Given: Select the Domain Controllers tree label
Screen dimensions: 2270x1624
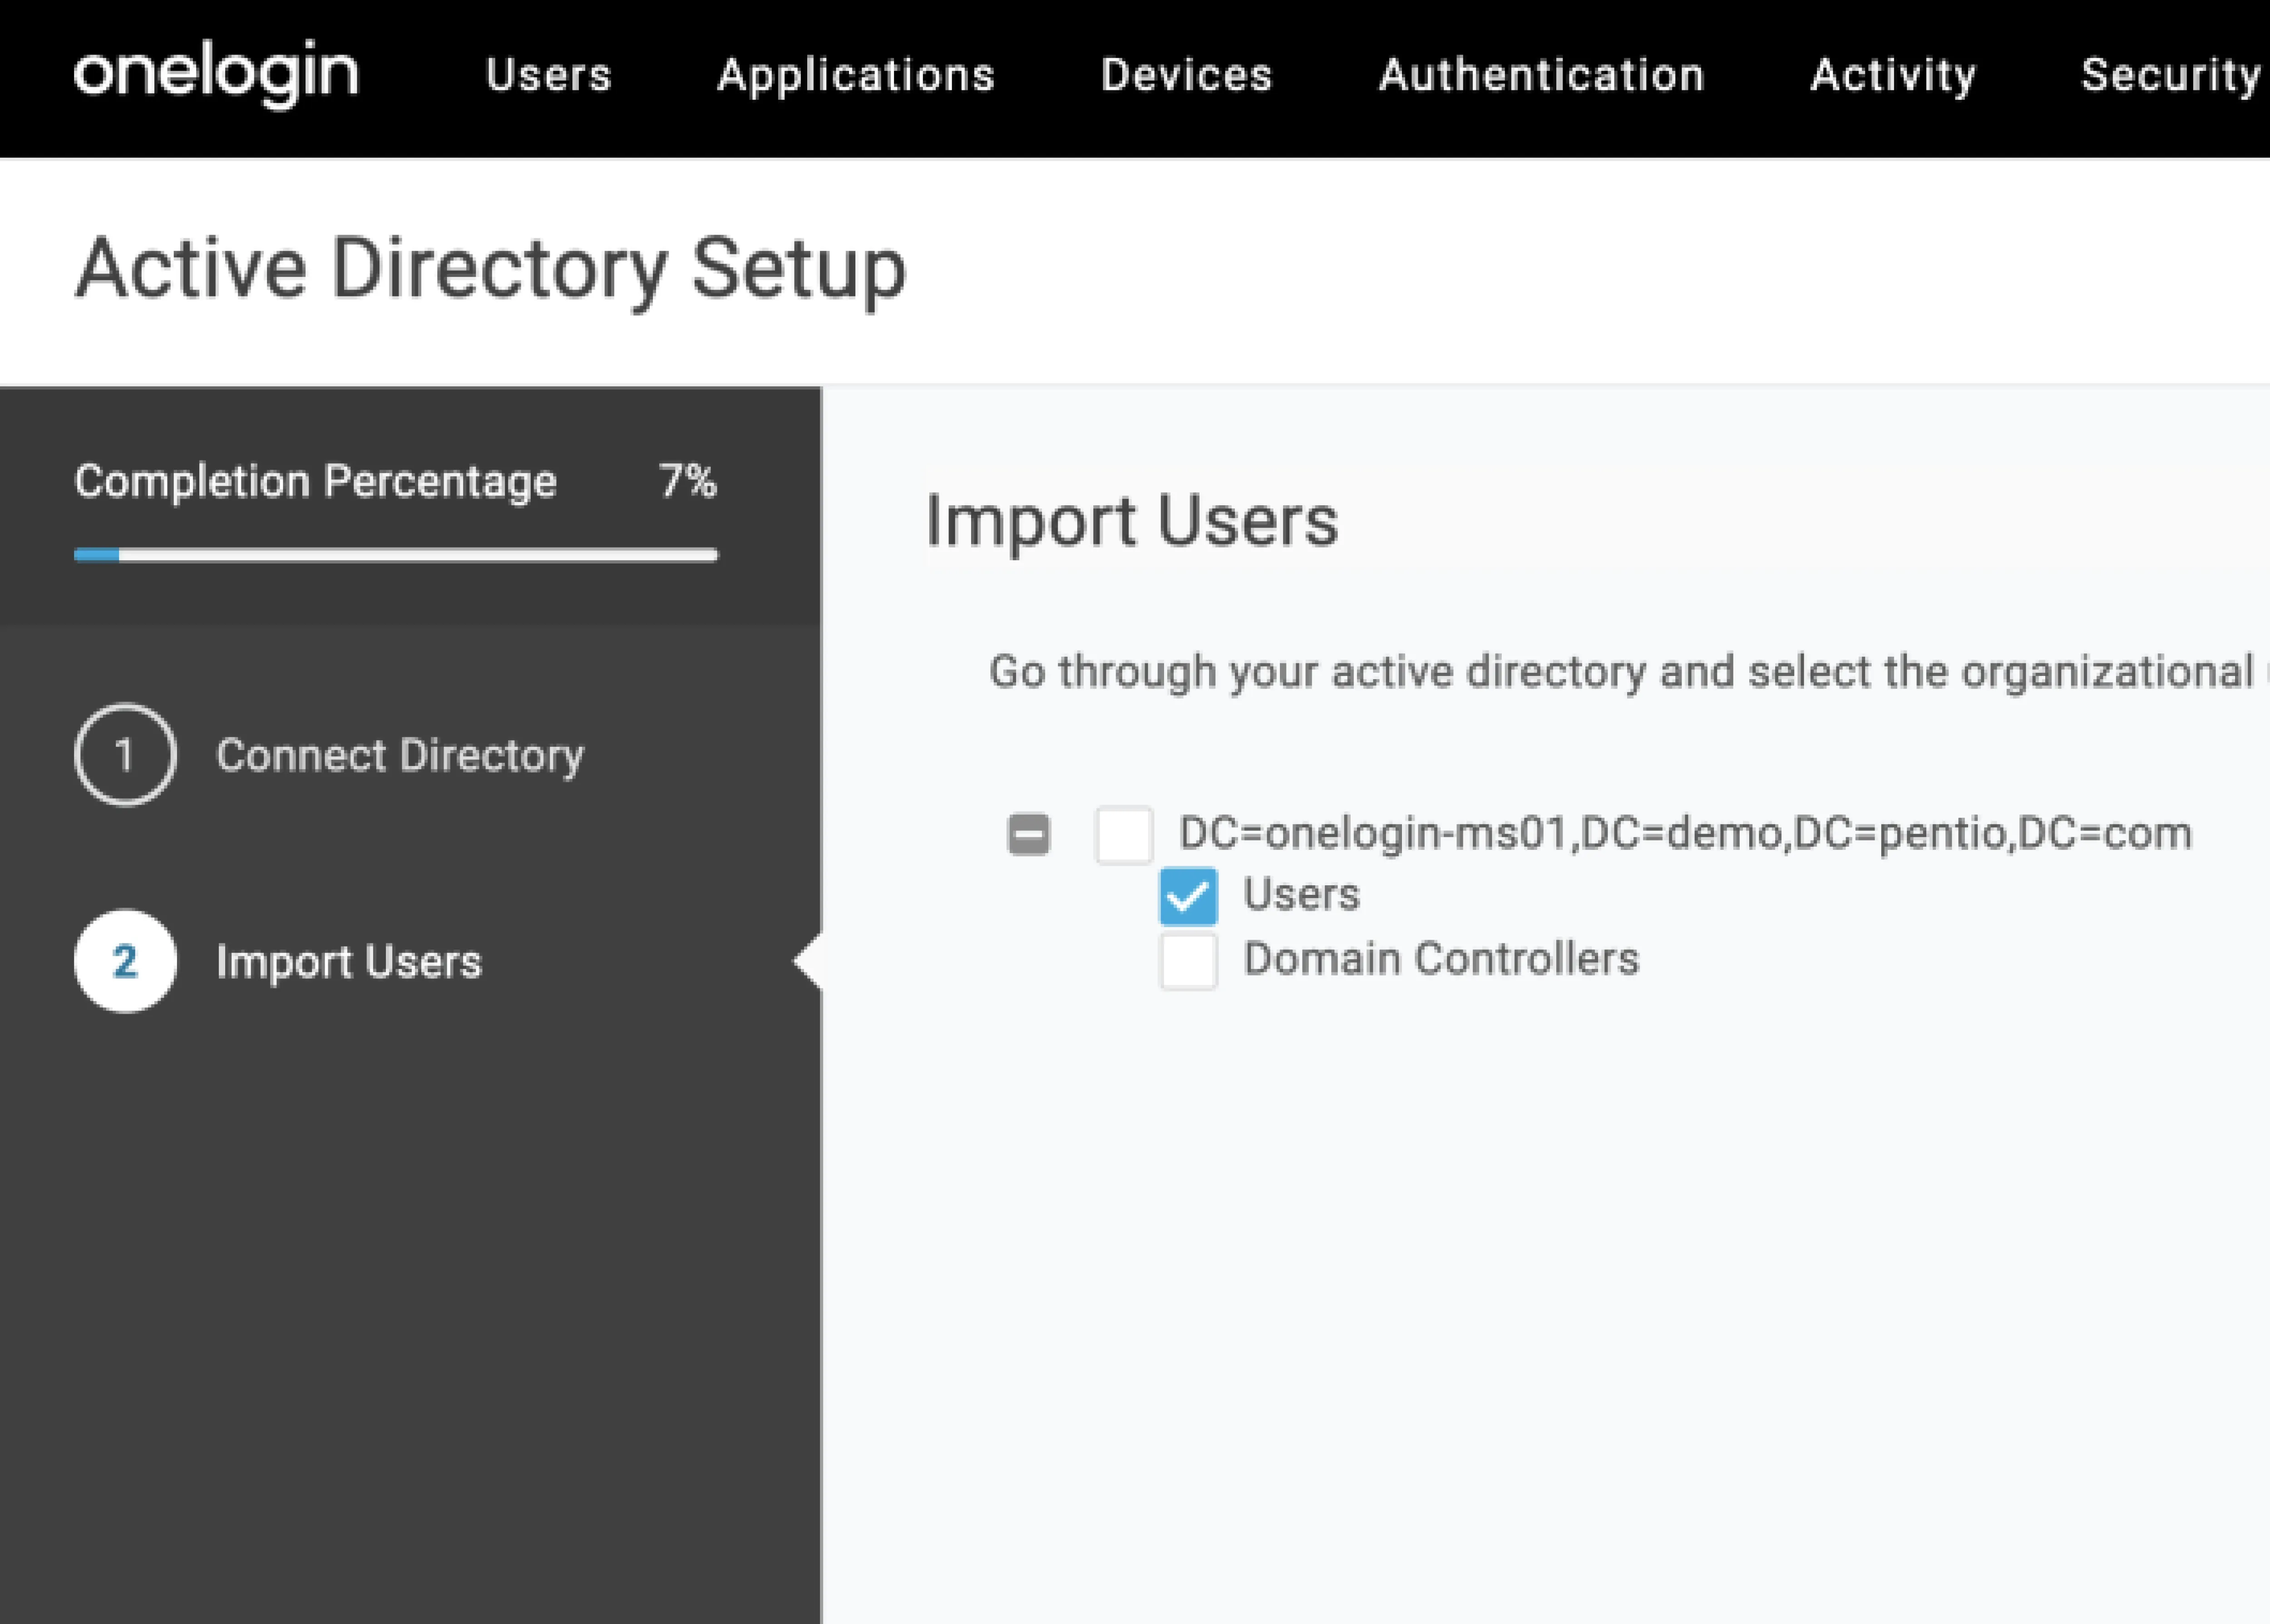Looking at the screenshot, I should [1441, 959].
